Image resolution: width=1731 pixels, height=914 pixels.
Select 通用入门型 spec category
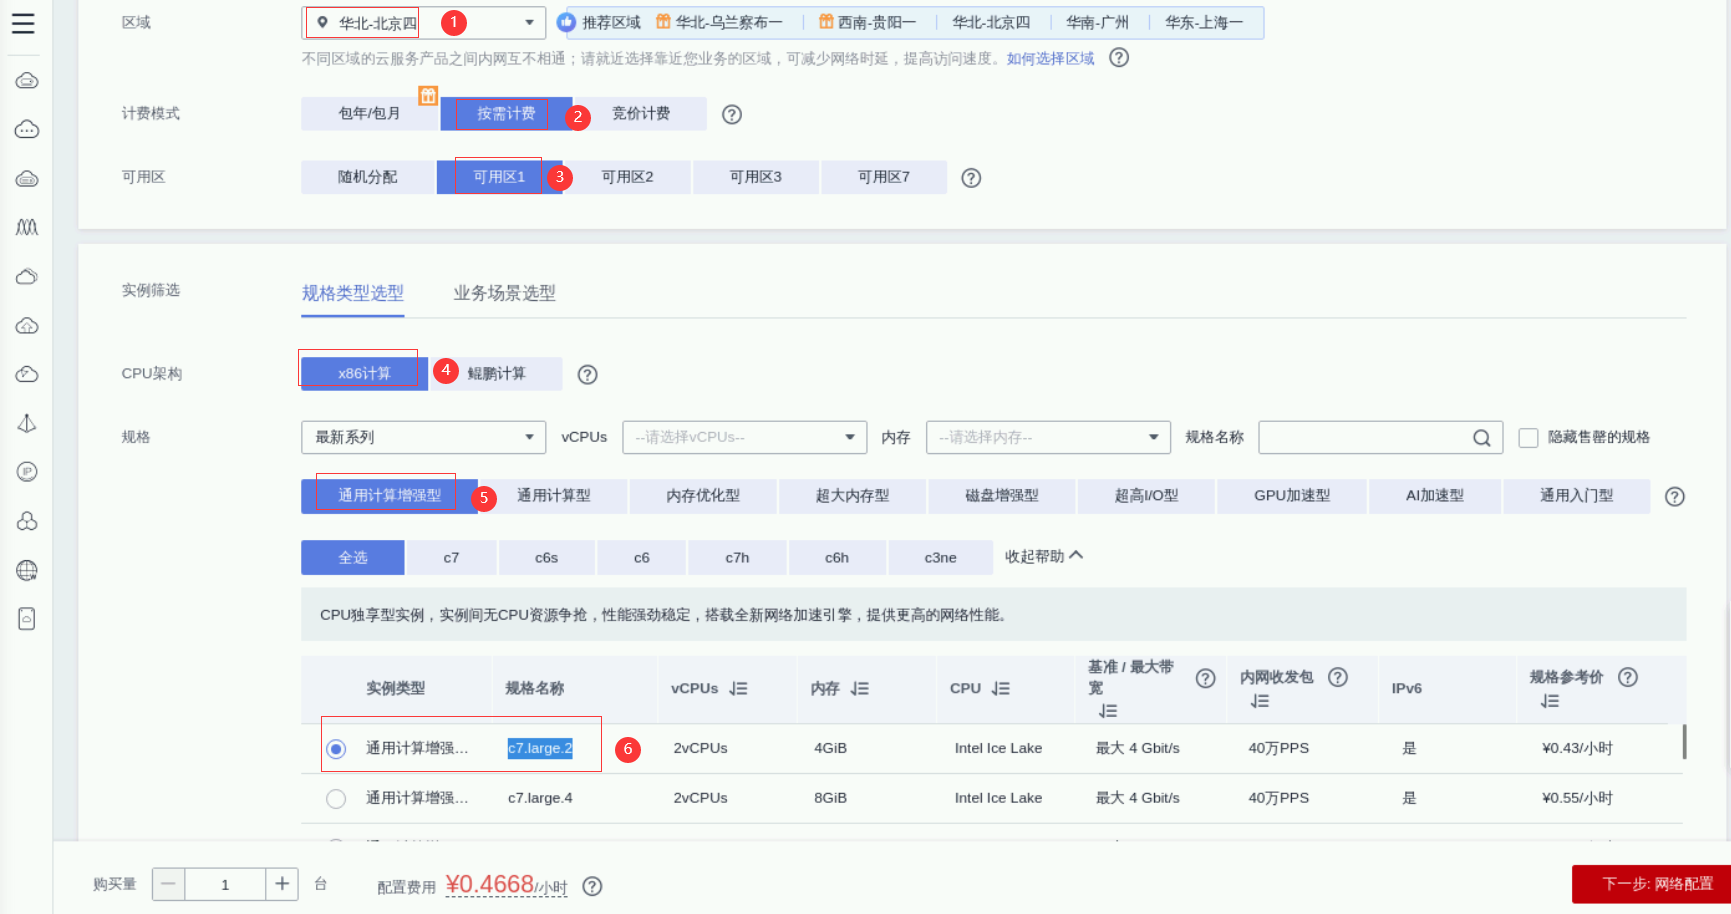[1577, 496]
